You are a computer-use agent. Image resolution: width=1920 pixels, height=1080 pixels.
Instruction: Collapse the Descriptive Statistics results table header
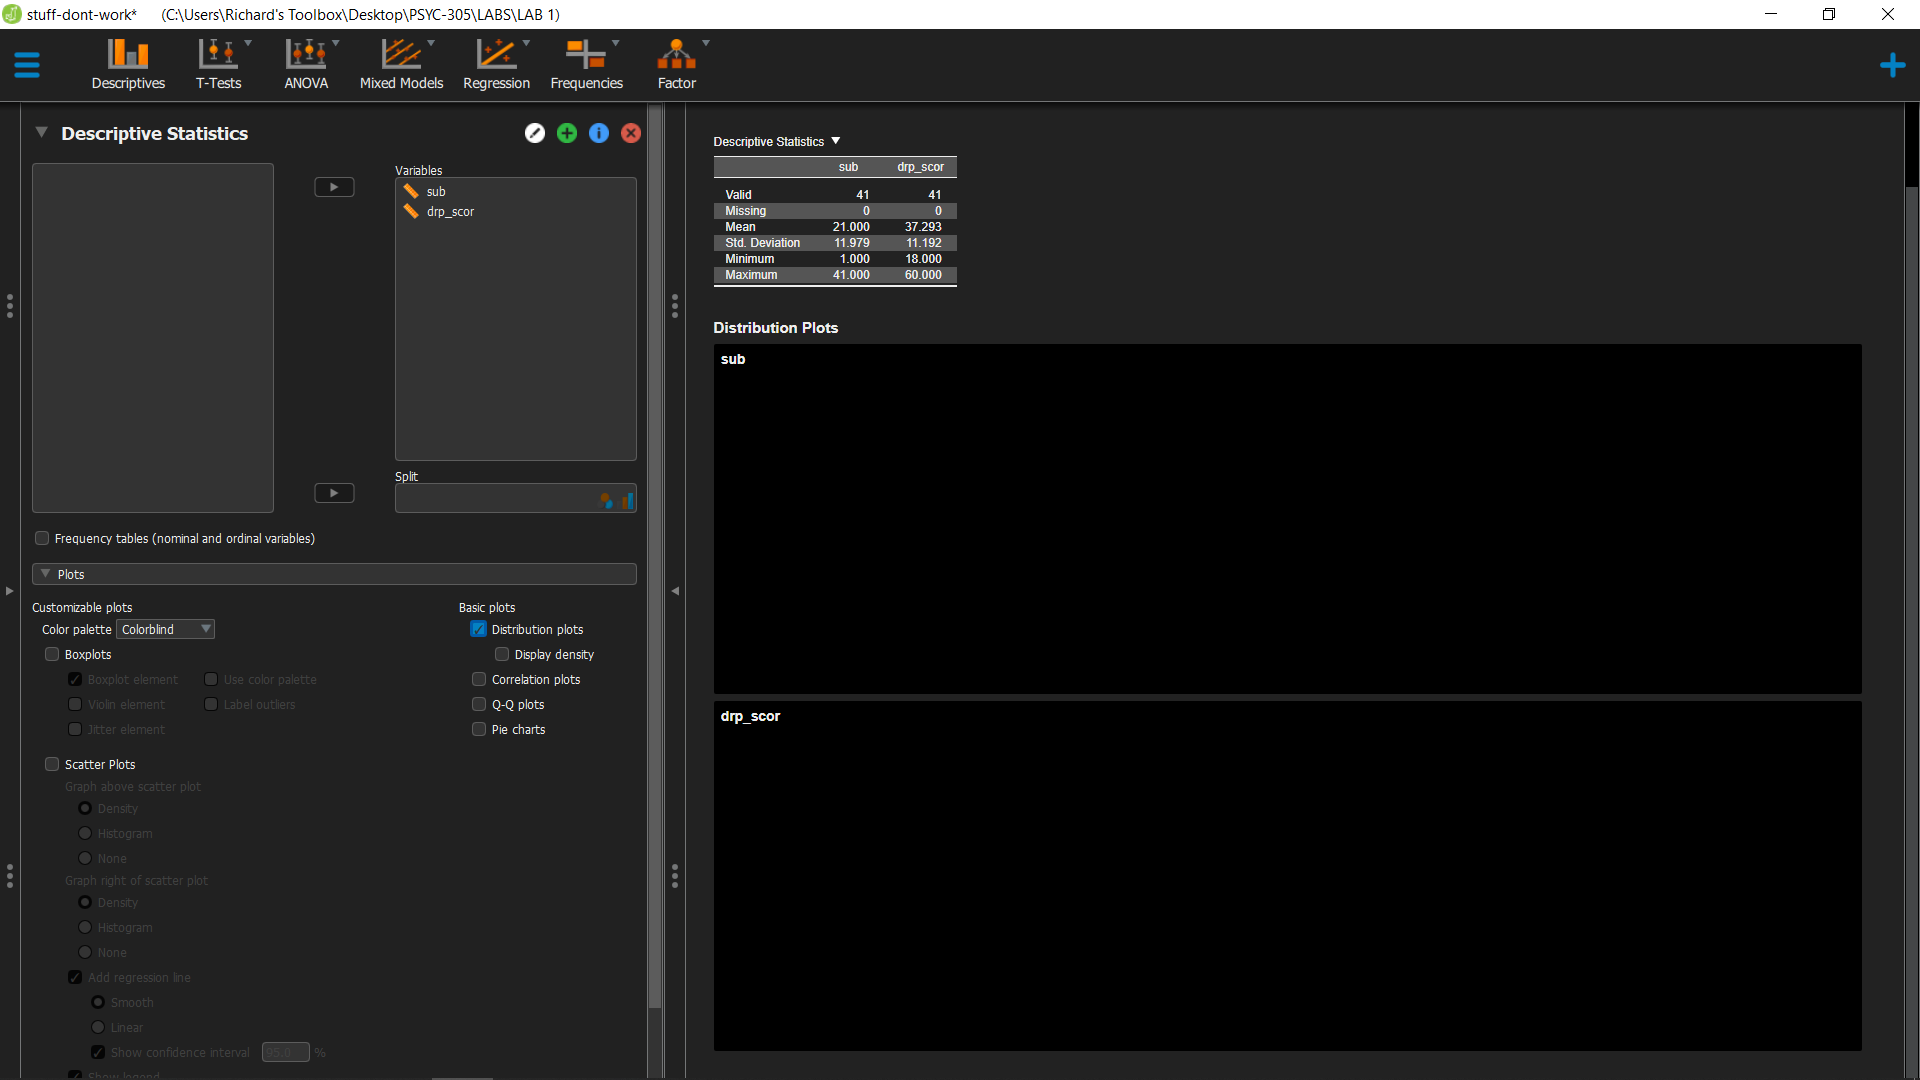coord(836,141)
